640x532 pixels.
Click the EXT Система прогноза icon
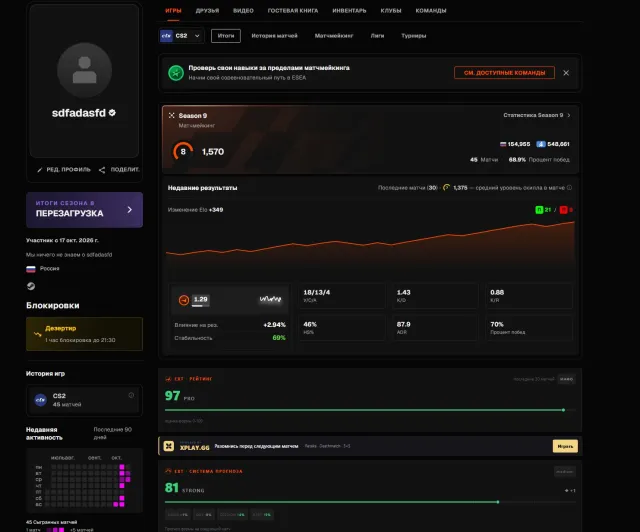pos(168,471)
